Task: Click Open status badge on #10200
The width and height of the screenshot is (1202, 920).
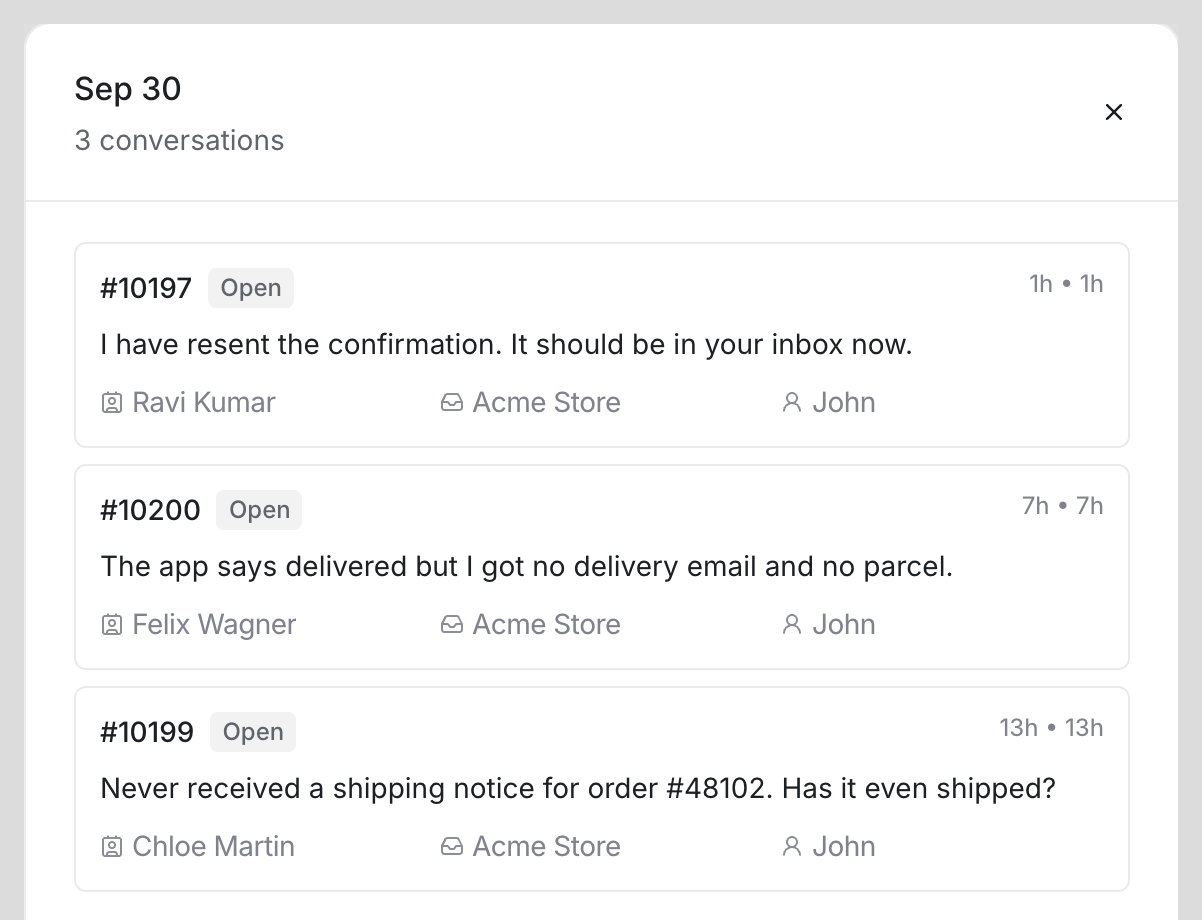Action: point(259,510)
